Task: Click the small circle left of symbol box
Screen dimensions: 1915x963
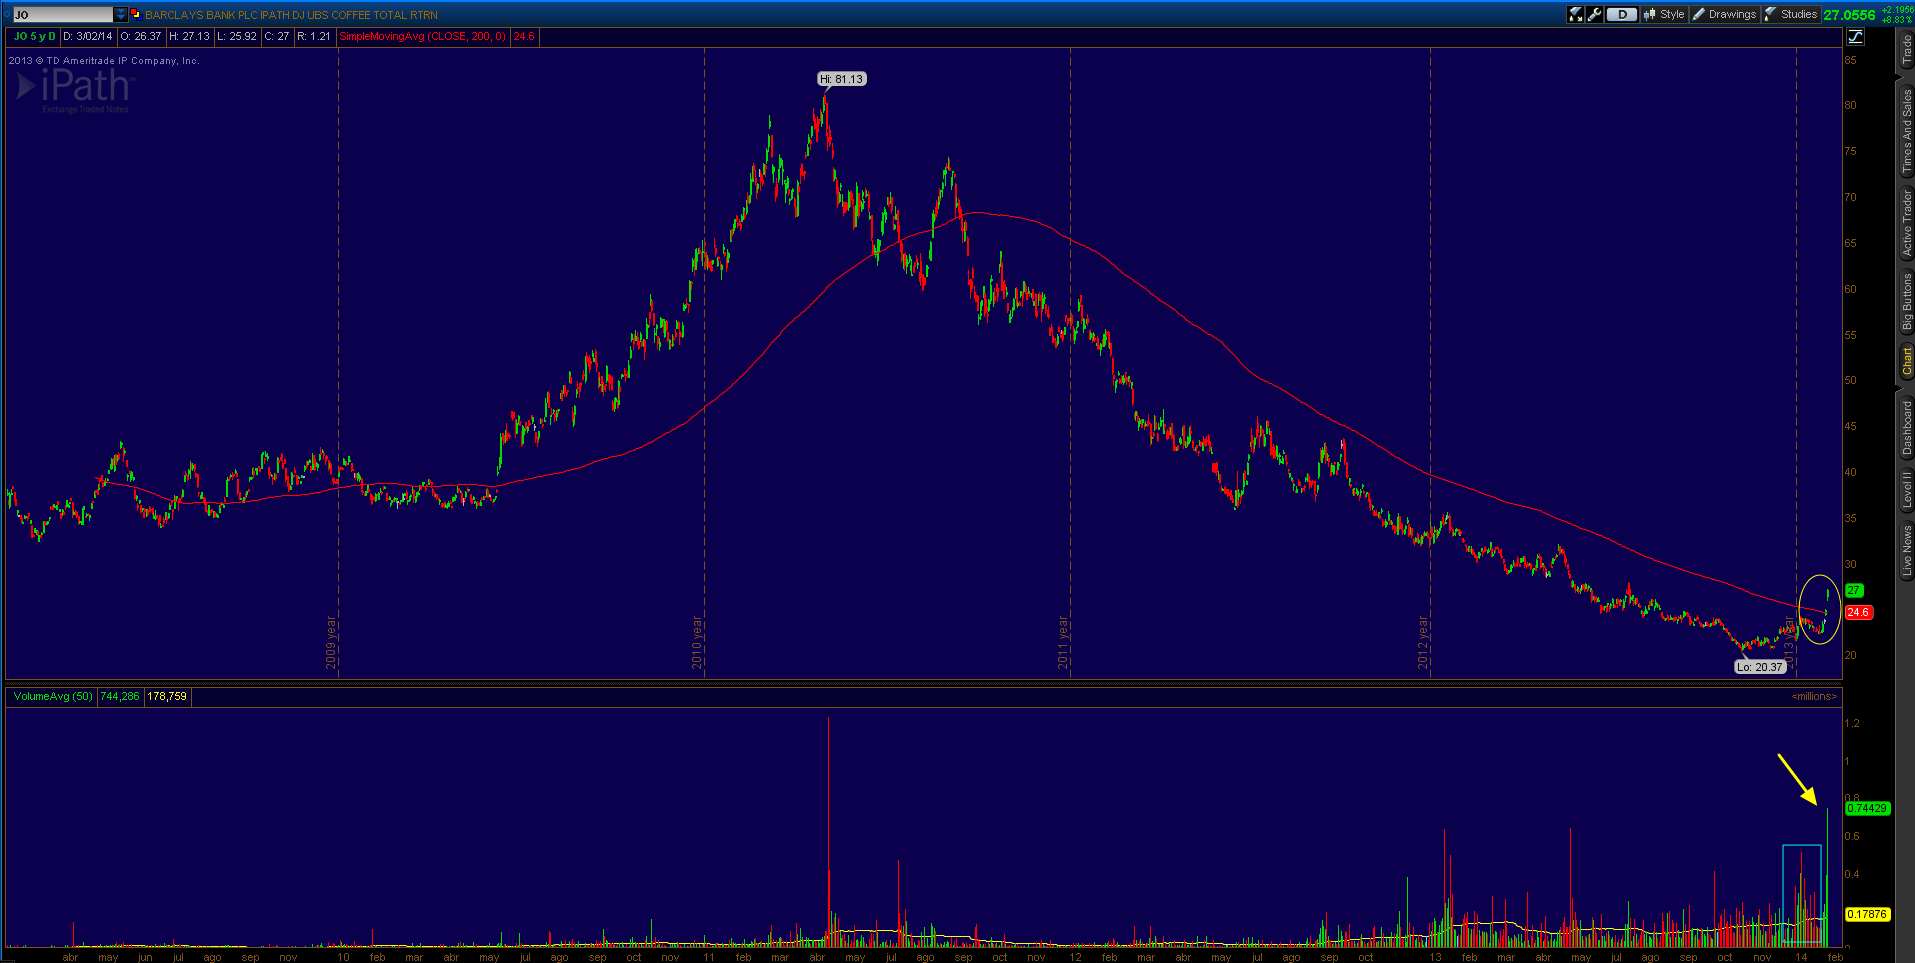Action: (x=5, y=15)
